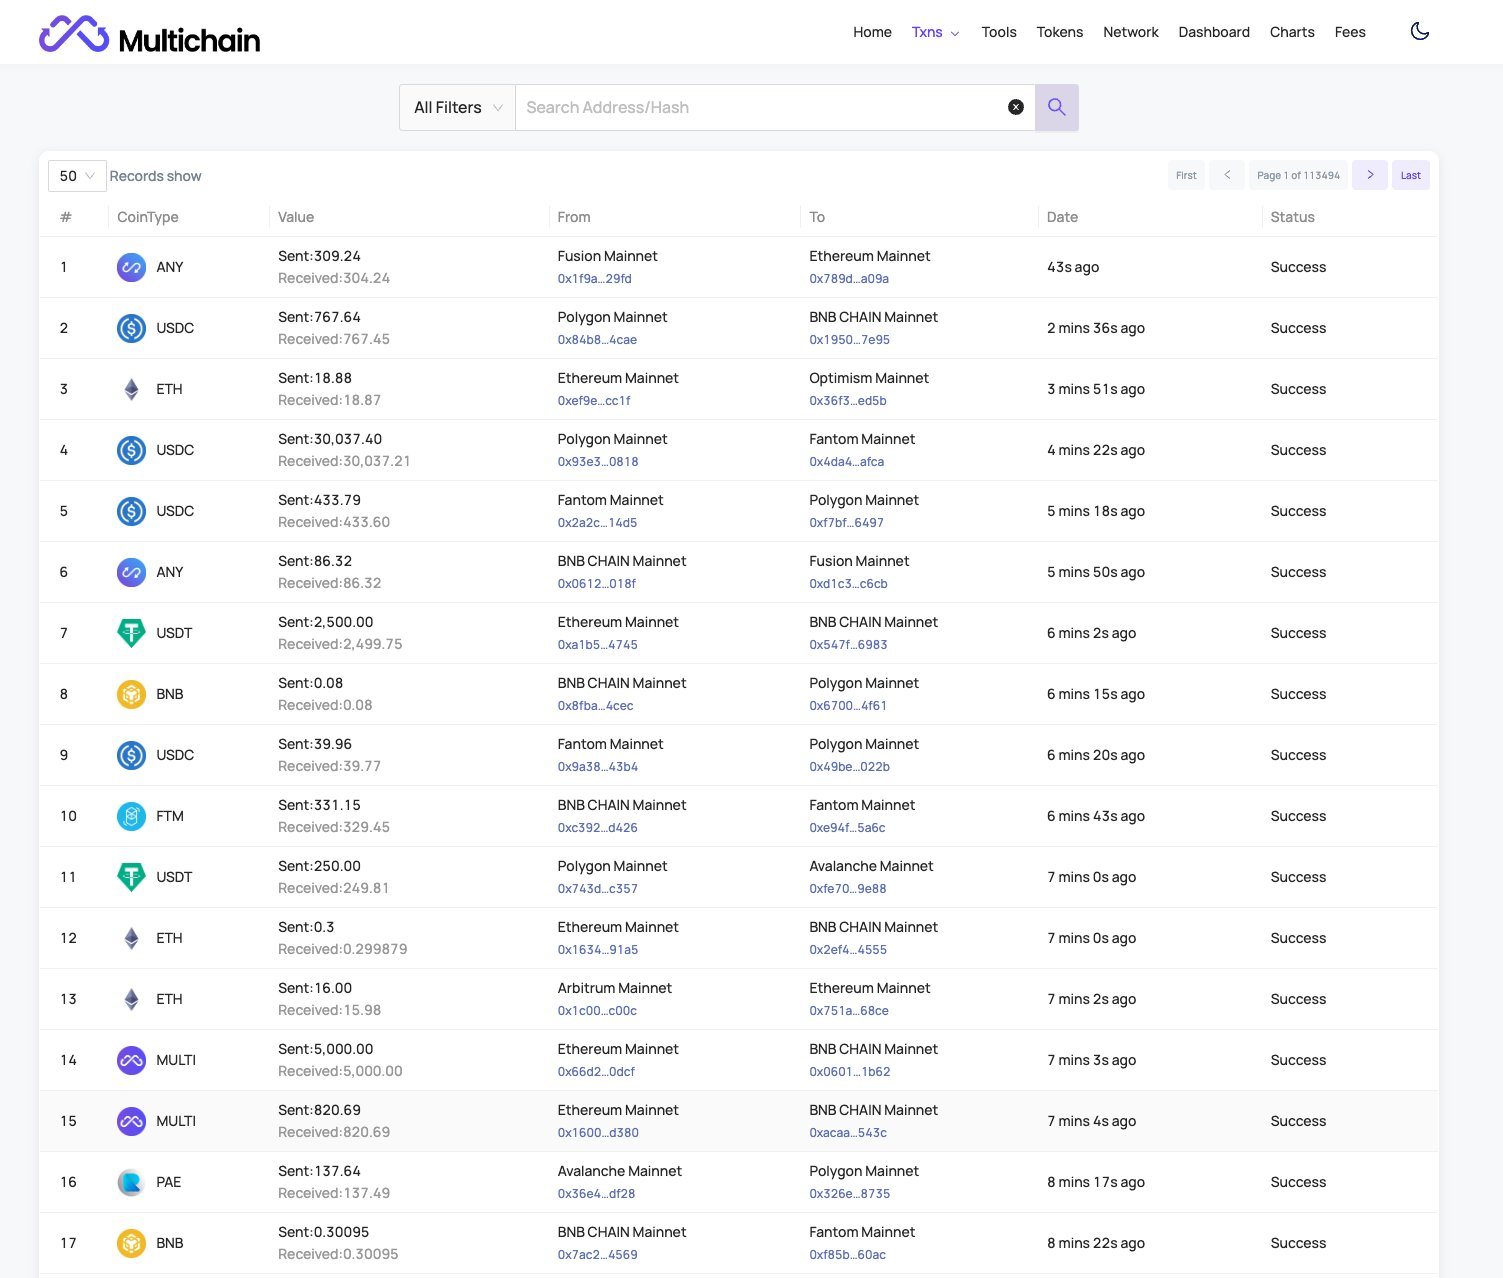Clear the search field with X icon
This screenshot has height=1278, width=1503.
pos(1015,107)
